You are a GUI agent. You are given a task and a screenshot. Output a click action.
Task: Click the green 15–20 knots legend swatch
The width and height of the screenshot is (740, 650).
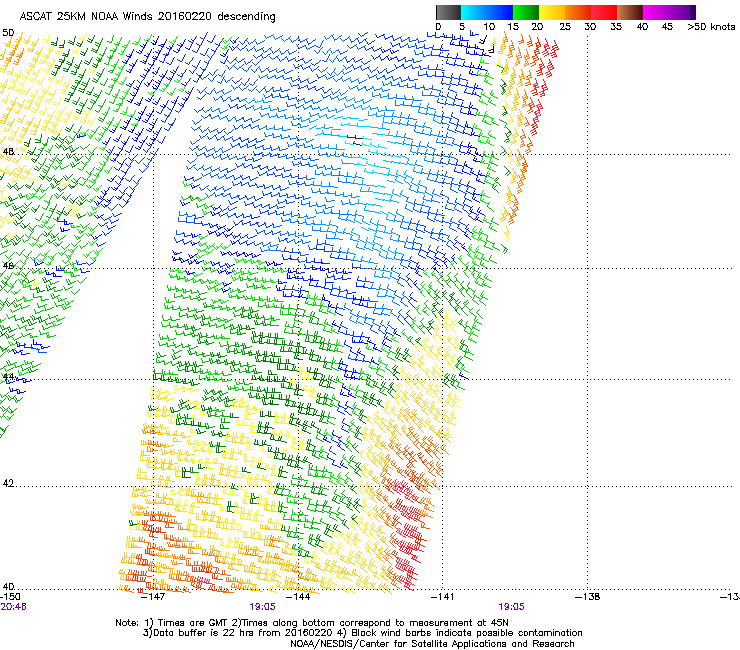[x=526, y=12]
